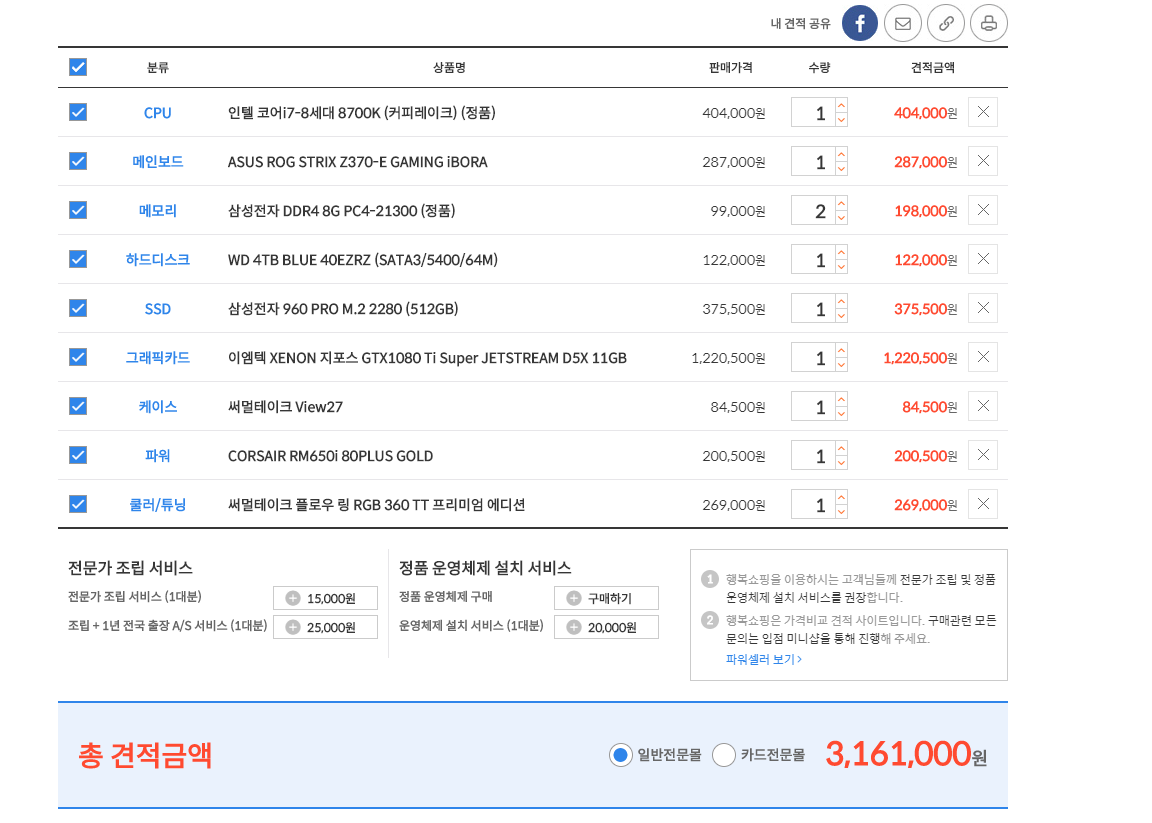
Task: Remove the CPU row with X
Action: (x=982, y=112)
